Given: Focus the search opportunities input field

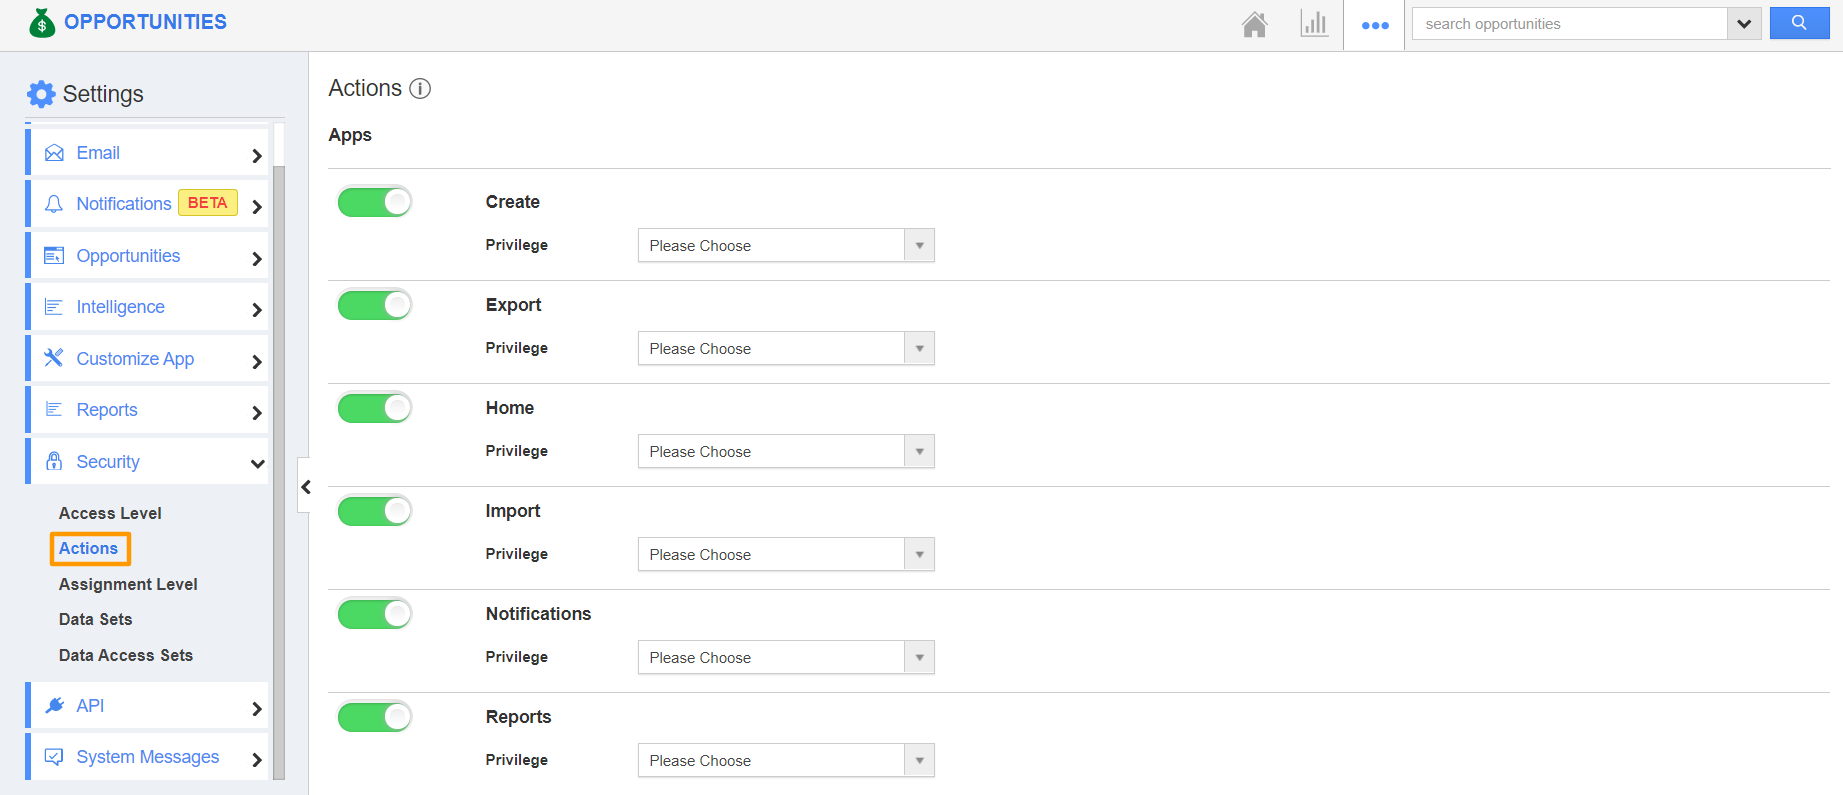Looking at the screenshot, I should [1569, 24].
